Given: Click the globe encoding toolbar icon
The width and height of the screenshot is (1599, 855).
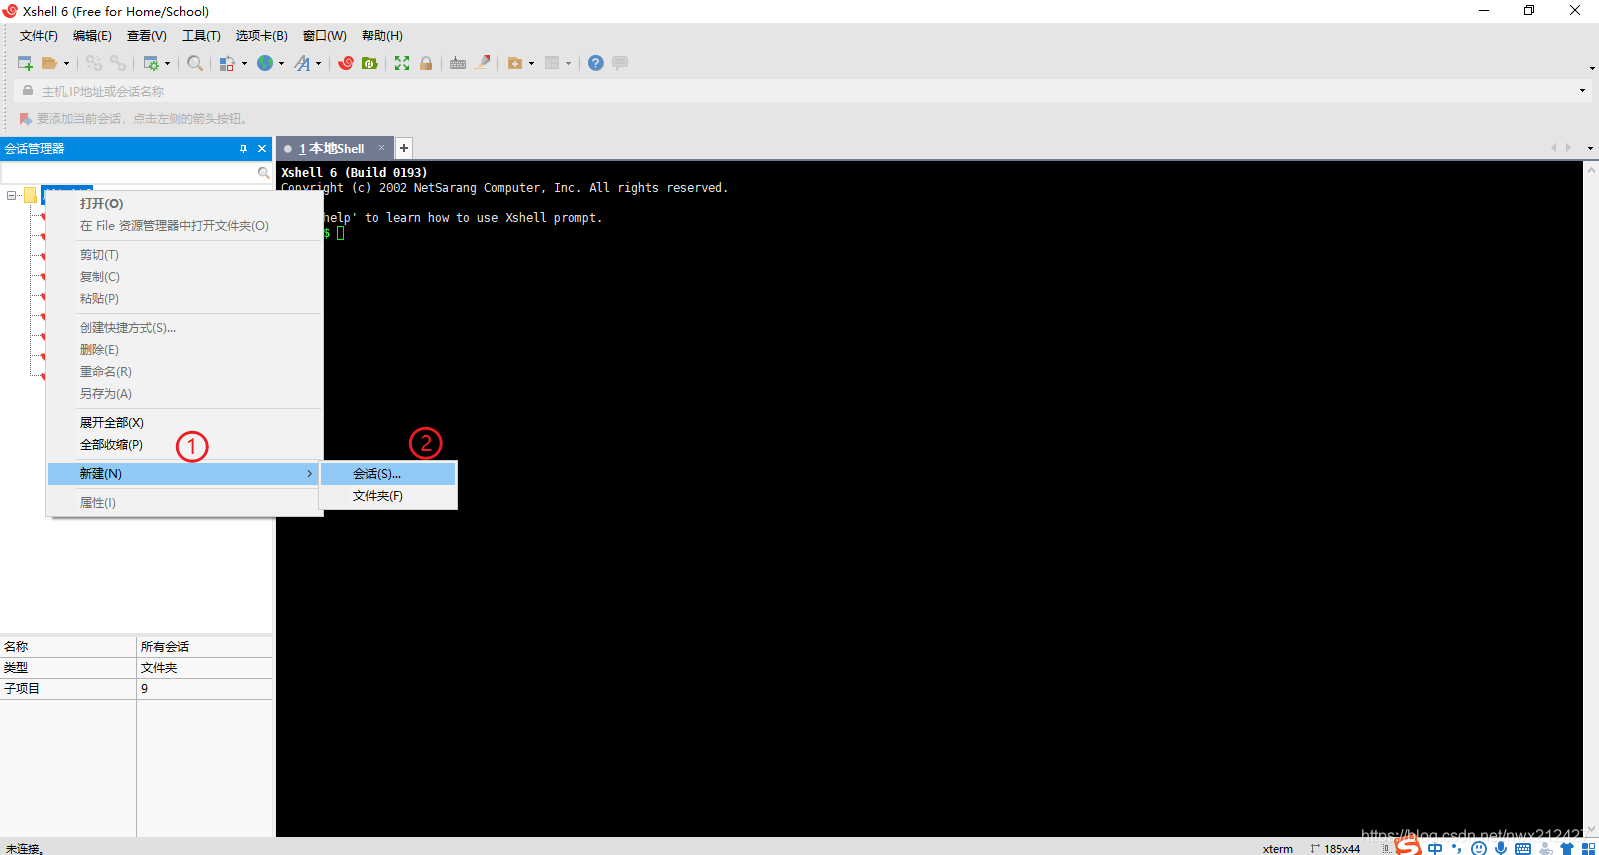Looking at the screenshot, I should click(265, 63).
